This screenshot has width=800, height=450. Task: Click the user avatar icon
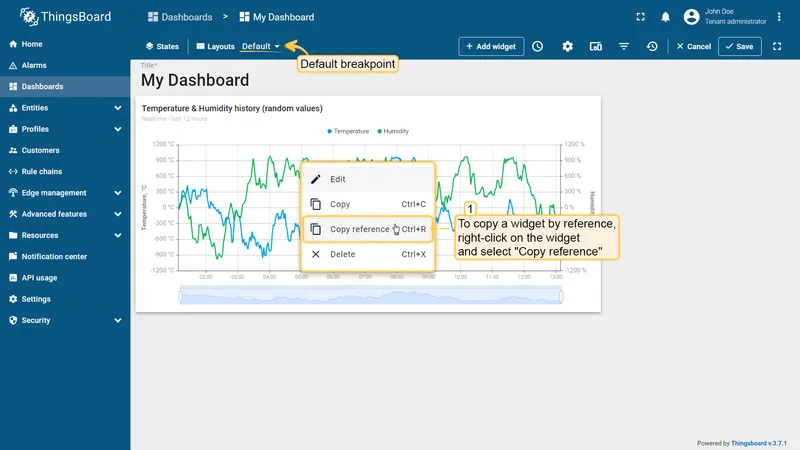pyautogui.click(x=691, y=17)
